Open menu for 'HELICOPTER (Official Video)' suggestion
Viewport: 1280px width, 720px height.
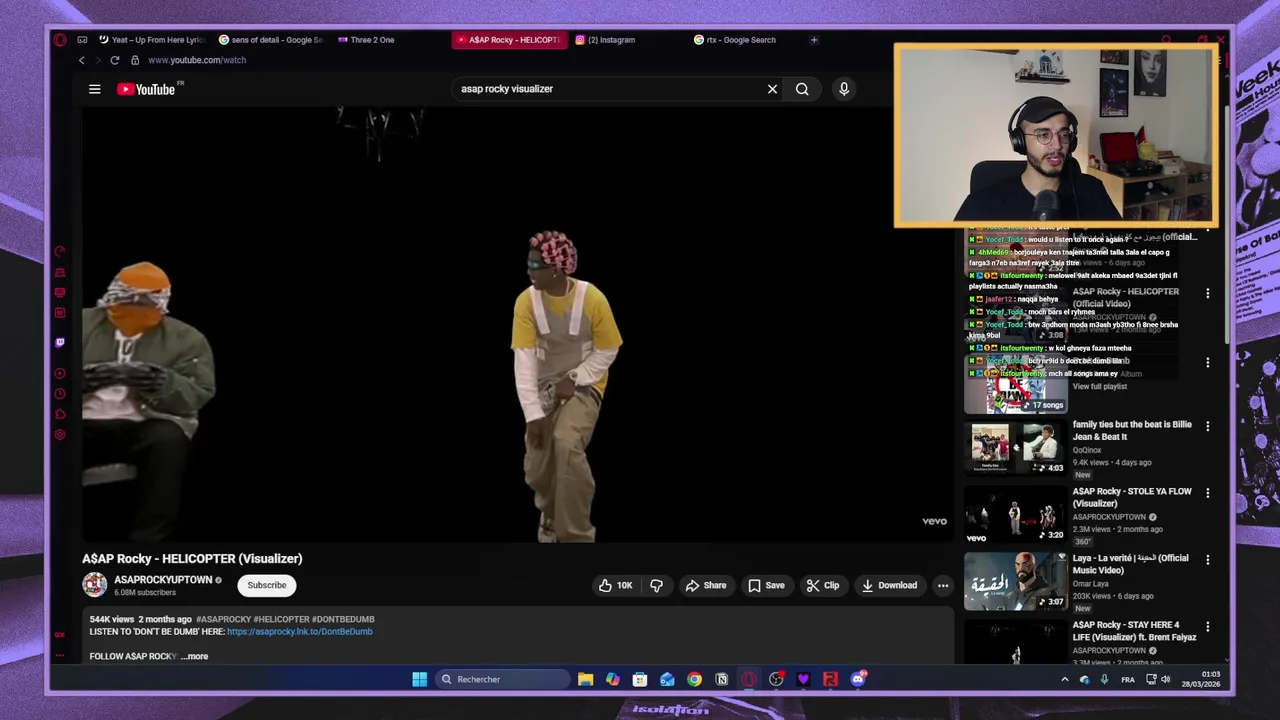coord(1207,294)
